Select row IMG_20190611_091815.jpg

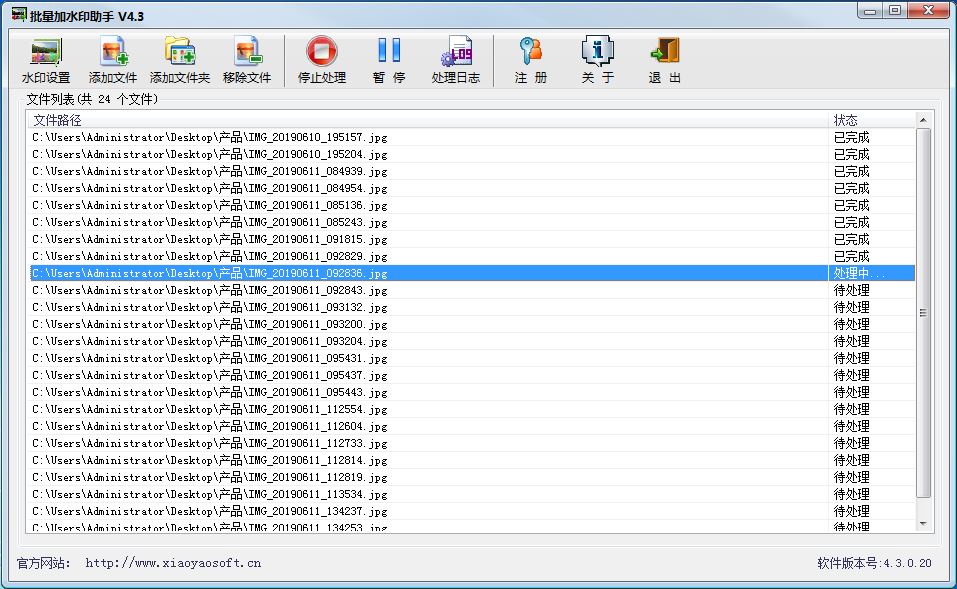point(472,239)
